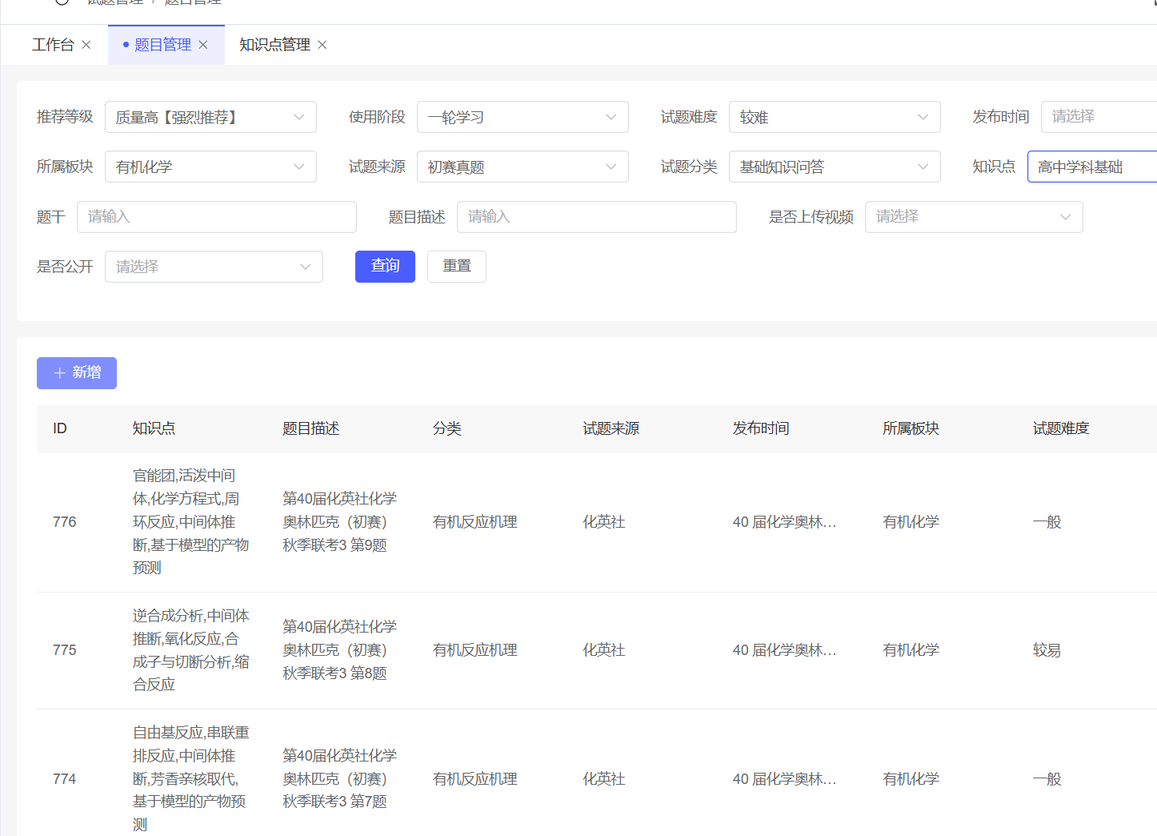
Task: Close the 工作台 tab
Action: tap(86, 45)
